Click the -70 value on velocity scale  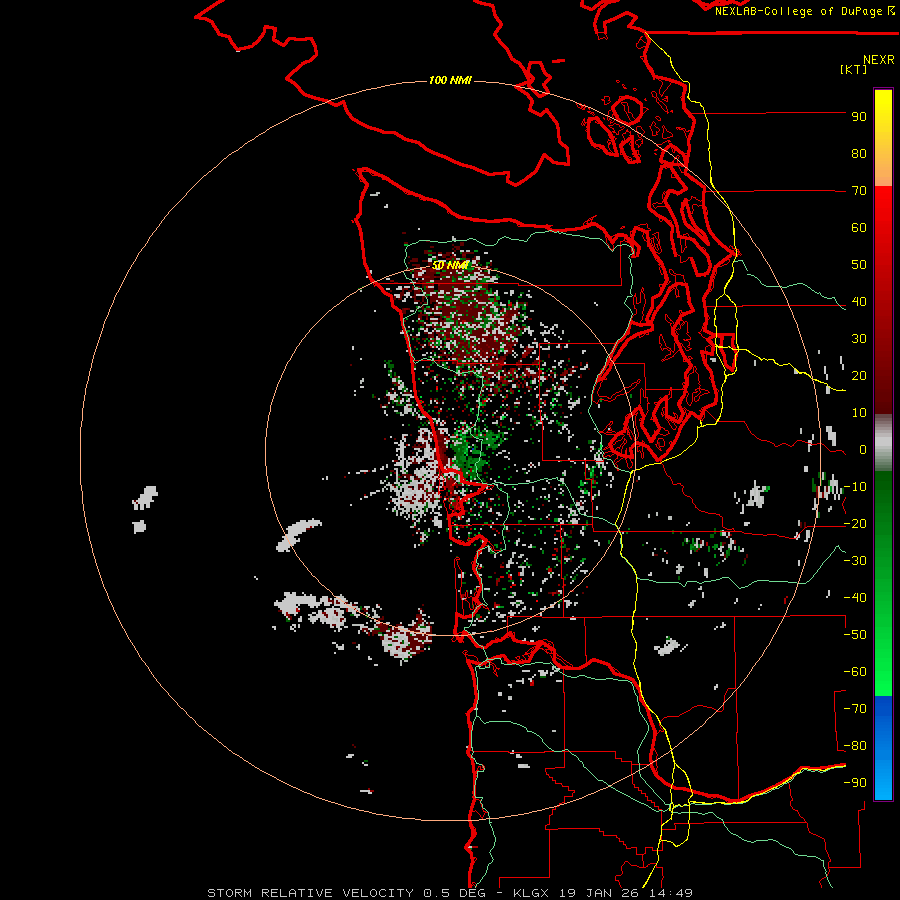[x=855, y=709]
